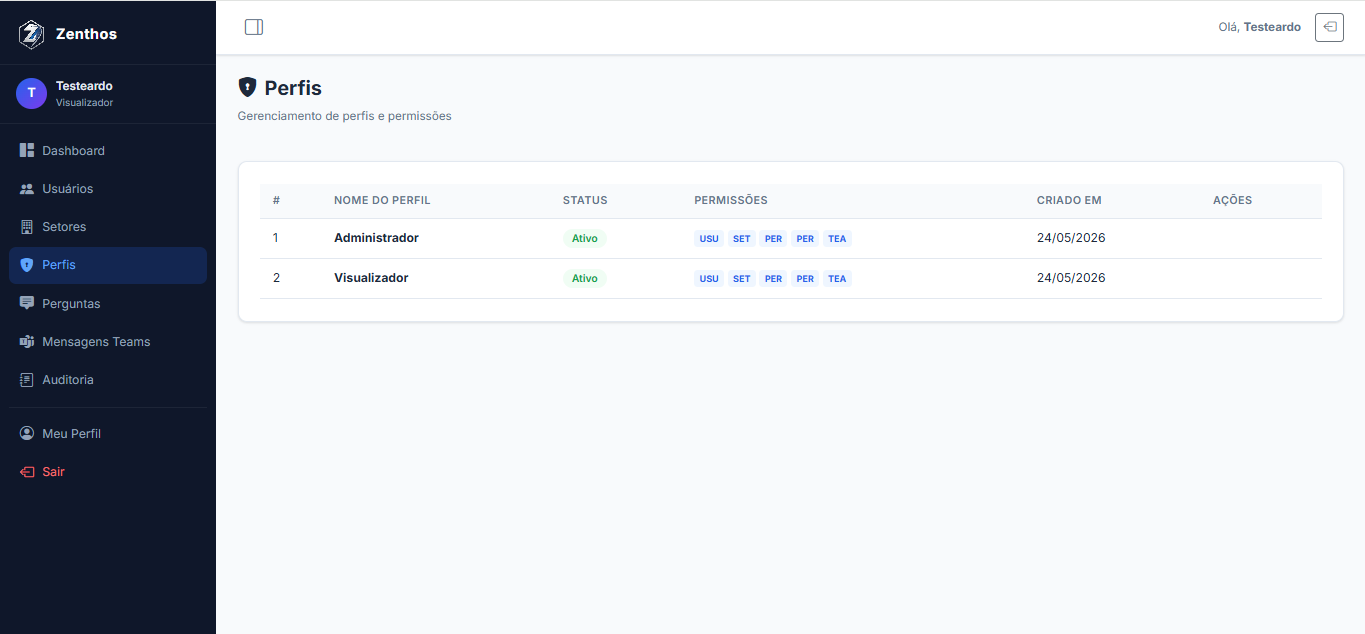1365x634 pixels.
Task: Click the Auditoria log icon
Action: click(x=27, y=380)
